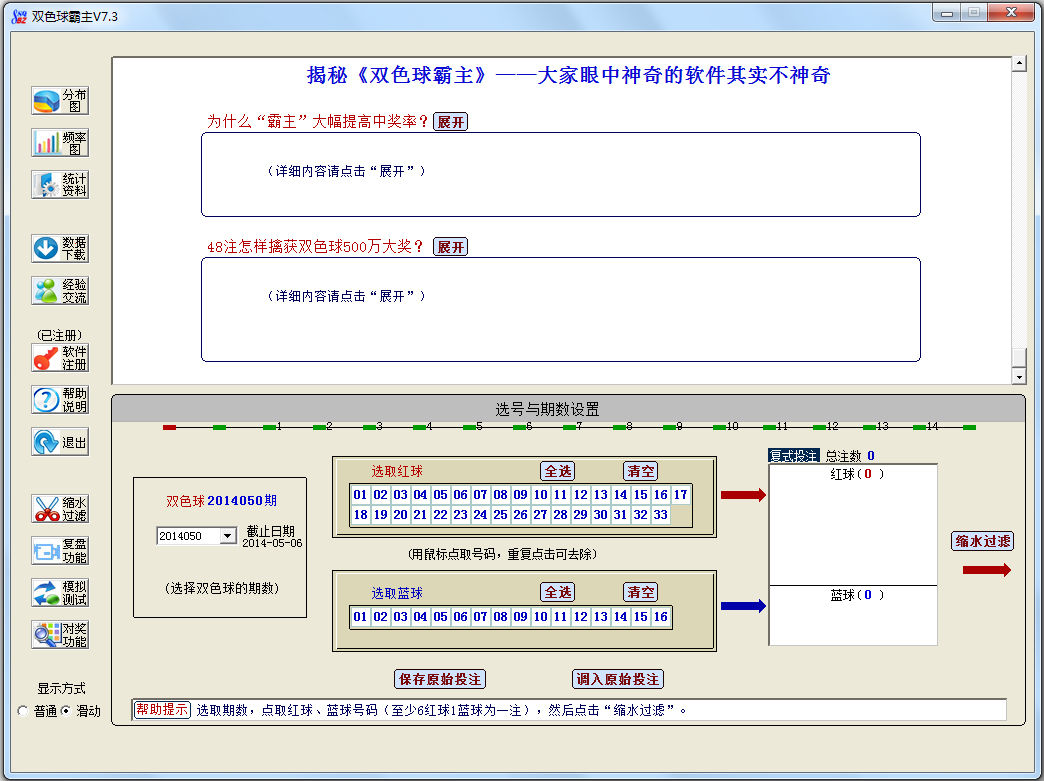This screenshot has width=1044, height=781.
Task: Expand 48注怎样擒获500万大奖 section
Action: 450,247
